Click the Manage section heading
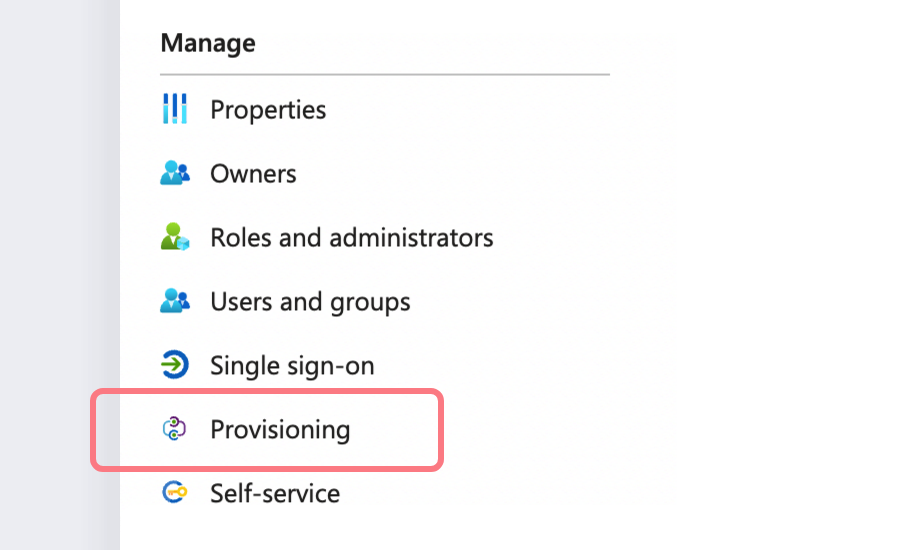The height and width of the screenshot is (550, 912). (x=208, y=43)
